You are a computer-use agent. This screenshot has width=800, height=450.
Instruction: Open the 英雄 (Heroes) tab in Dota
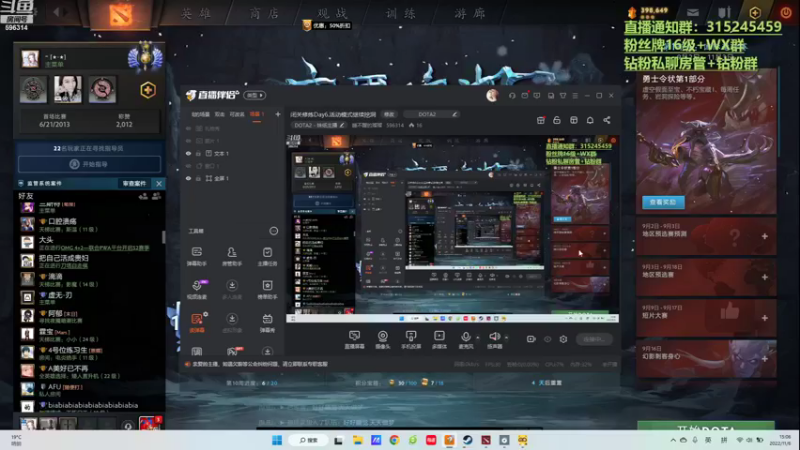196,13
